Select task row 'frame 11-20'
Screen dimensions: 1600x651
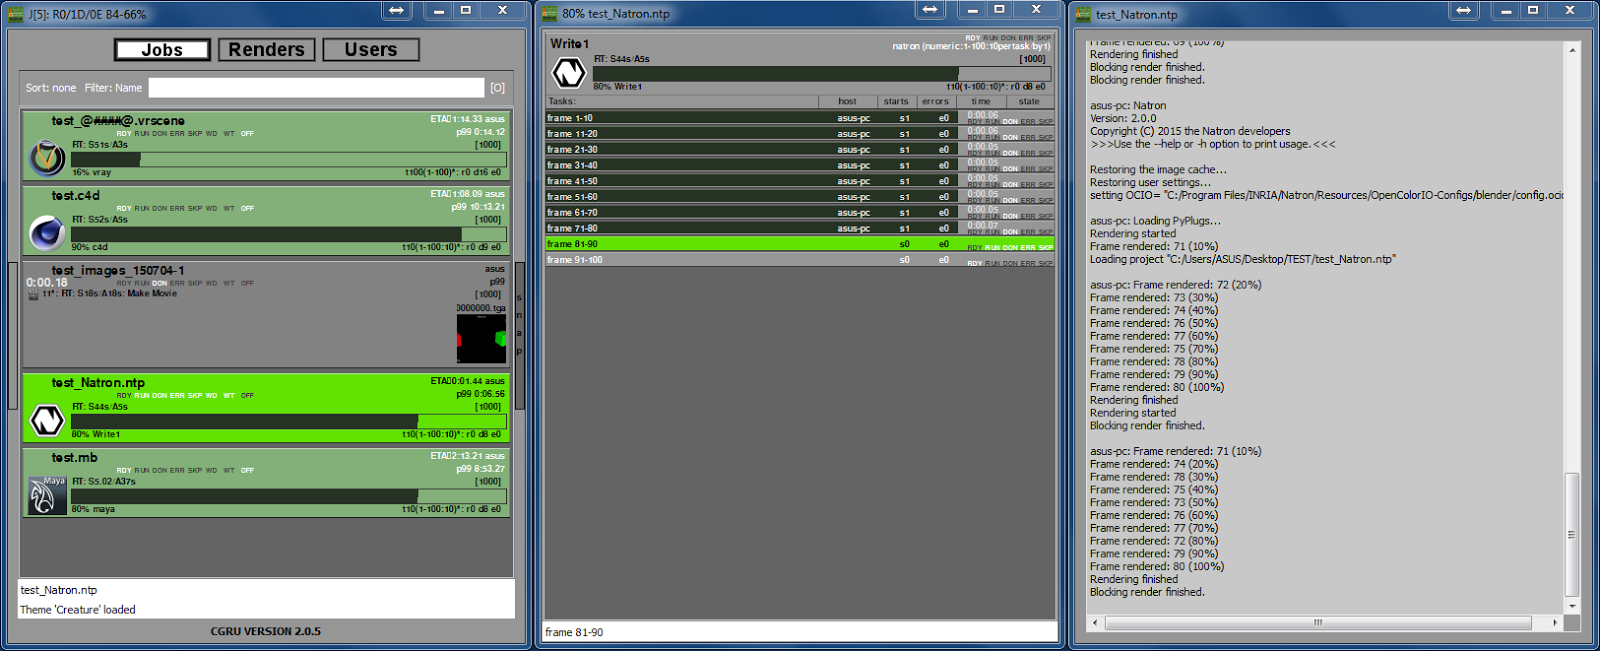tap(799, 134)
